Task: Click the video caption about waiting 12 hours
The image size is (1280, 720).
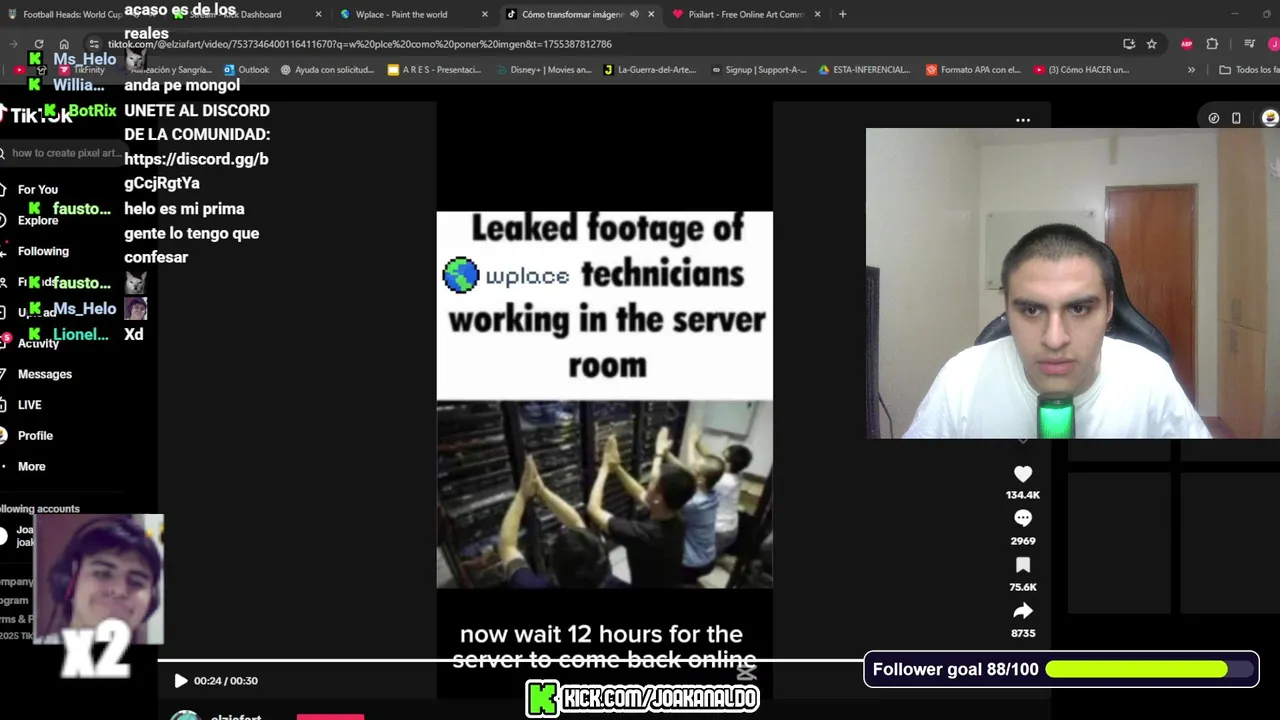Action: click(603, 647)
